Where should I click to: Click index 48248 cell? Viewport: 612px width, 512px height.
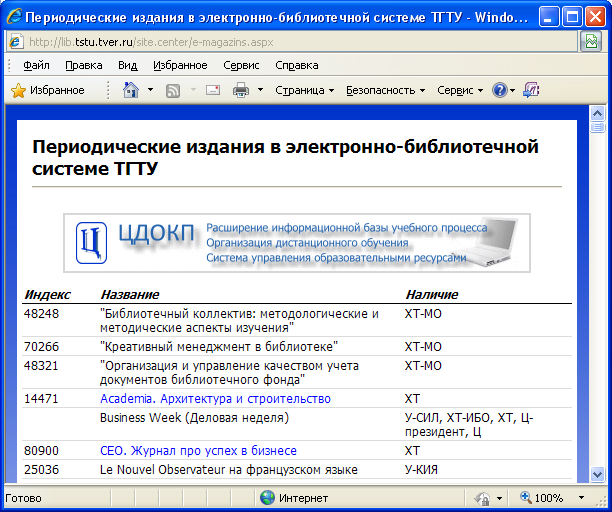click(41, 314)
